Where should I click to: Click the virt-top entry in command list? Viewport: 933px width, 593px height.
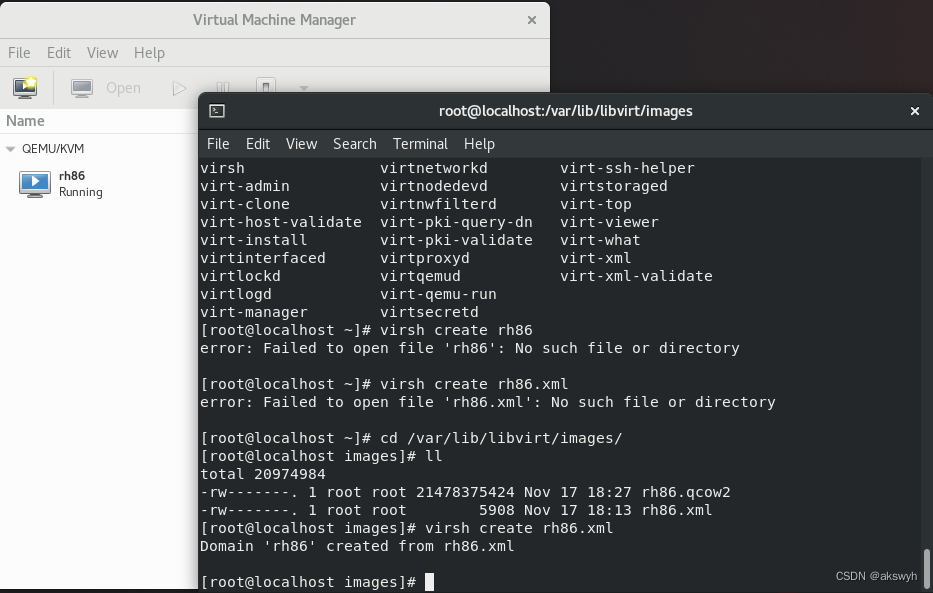point(596,204)
